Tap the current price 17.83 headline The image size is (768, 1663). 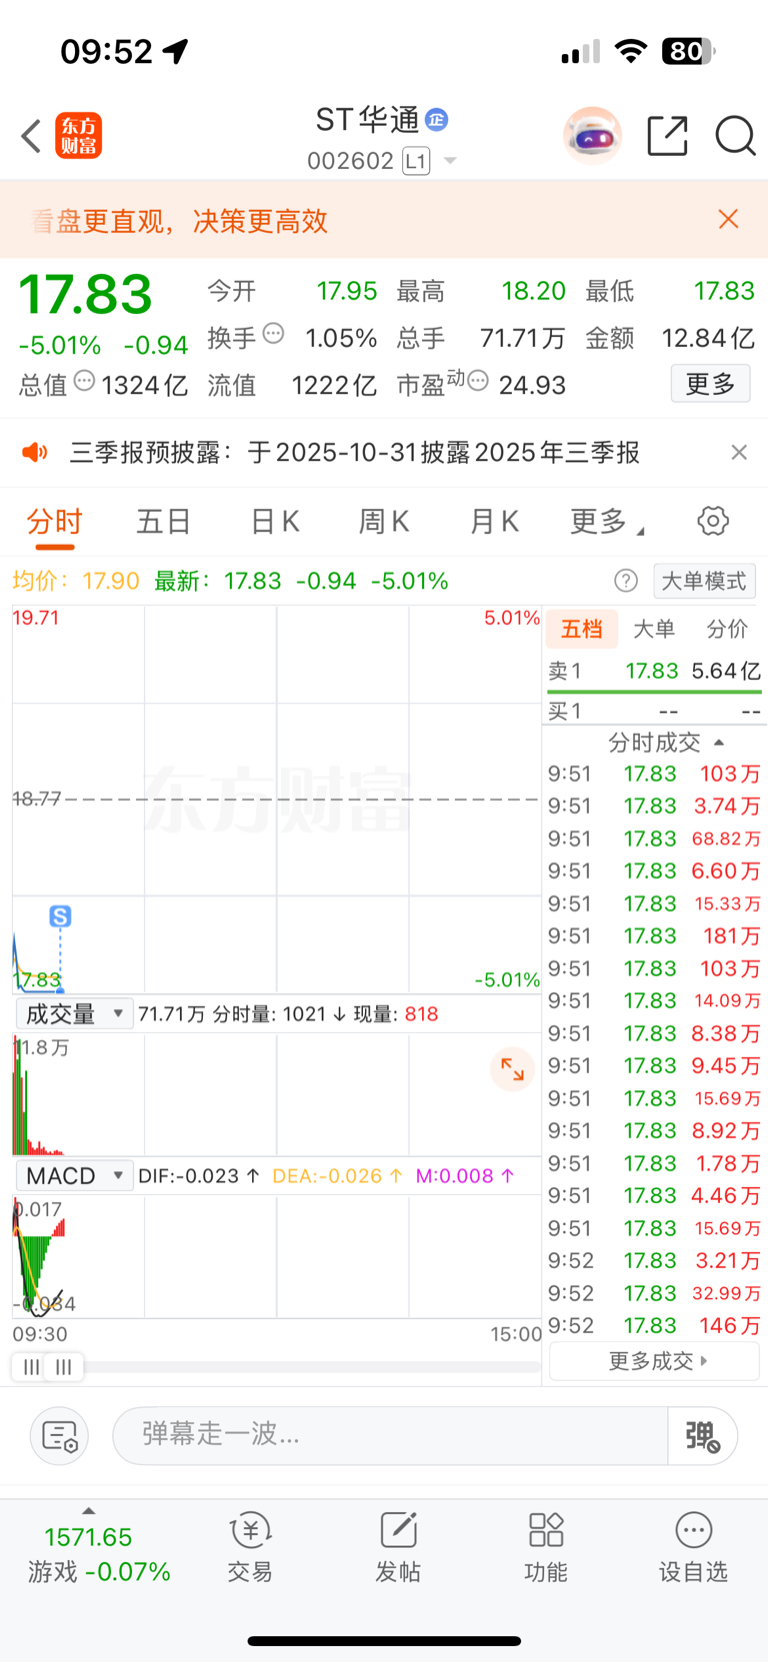pos(86,294)
